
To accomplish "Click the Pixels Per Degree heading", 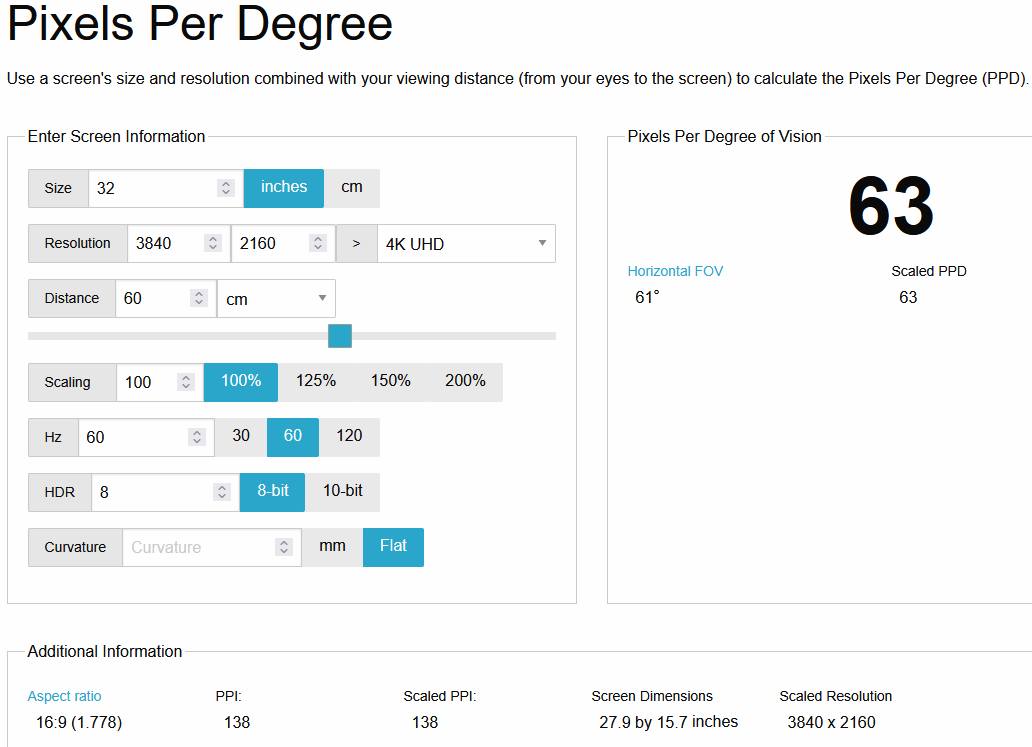I will [200, 24].
